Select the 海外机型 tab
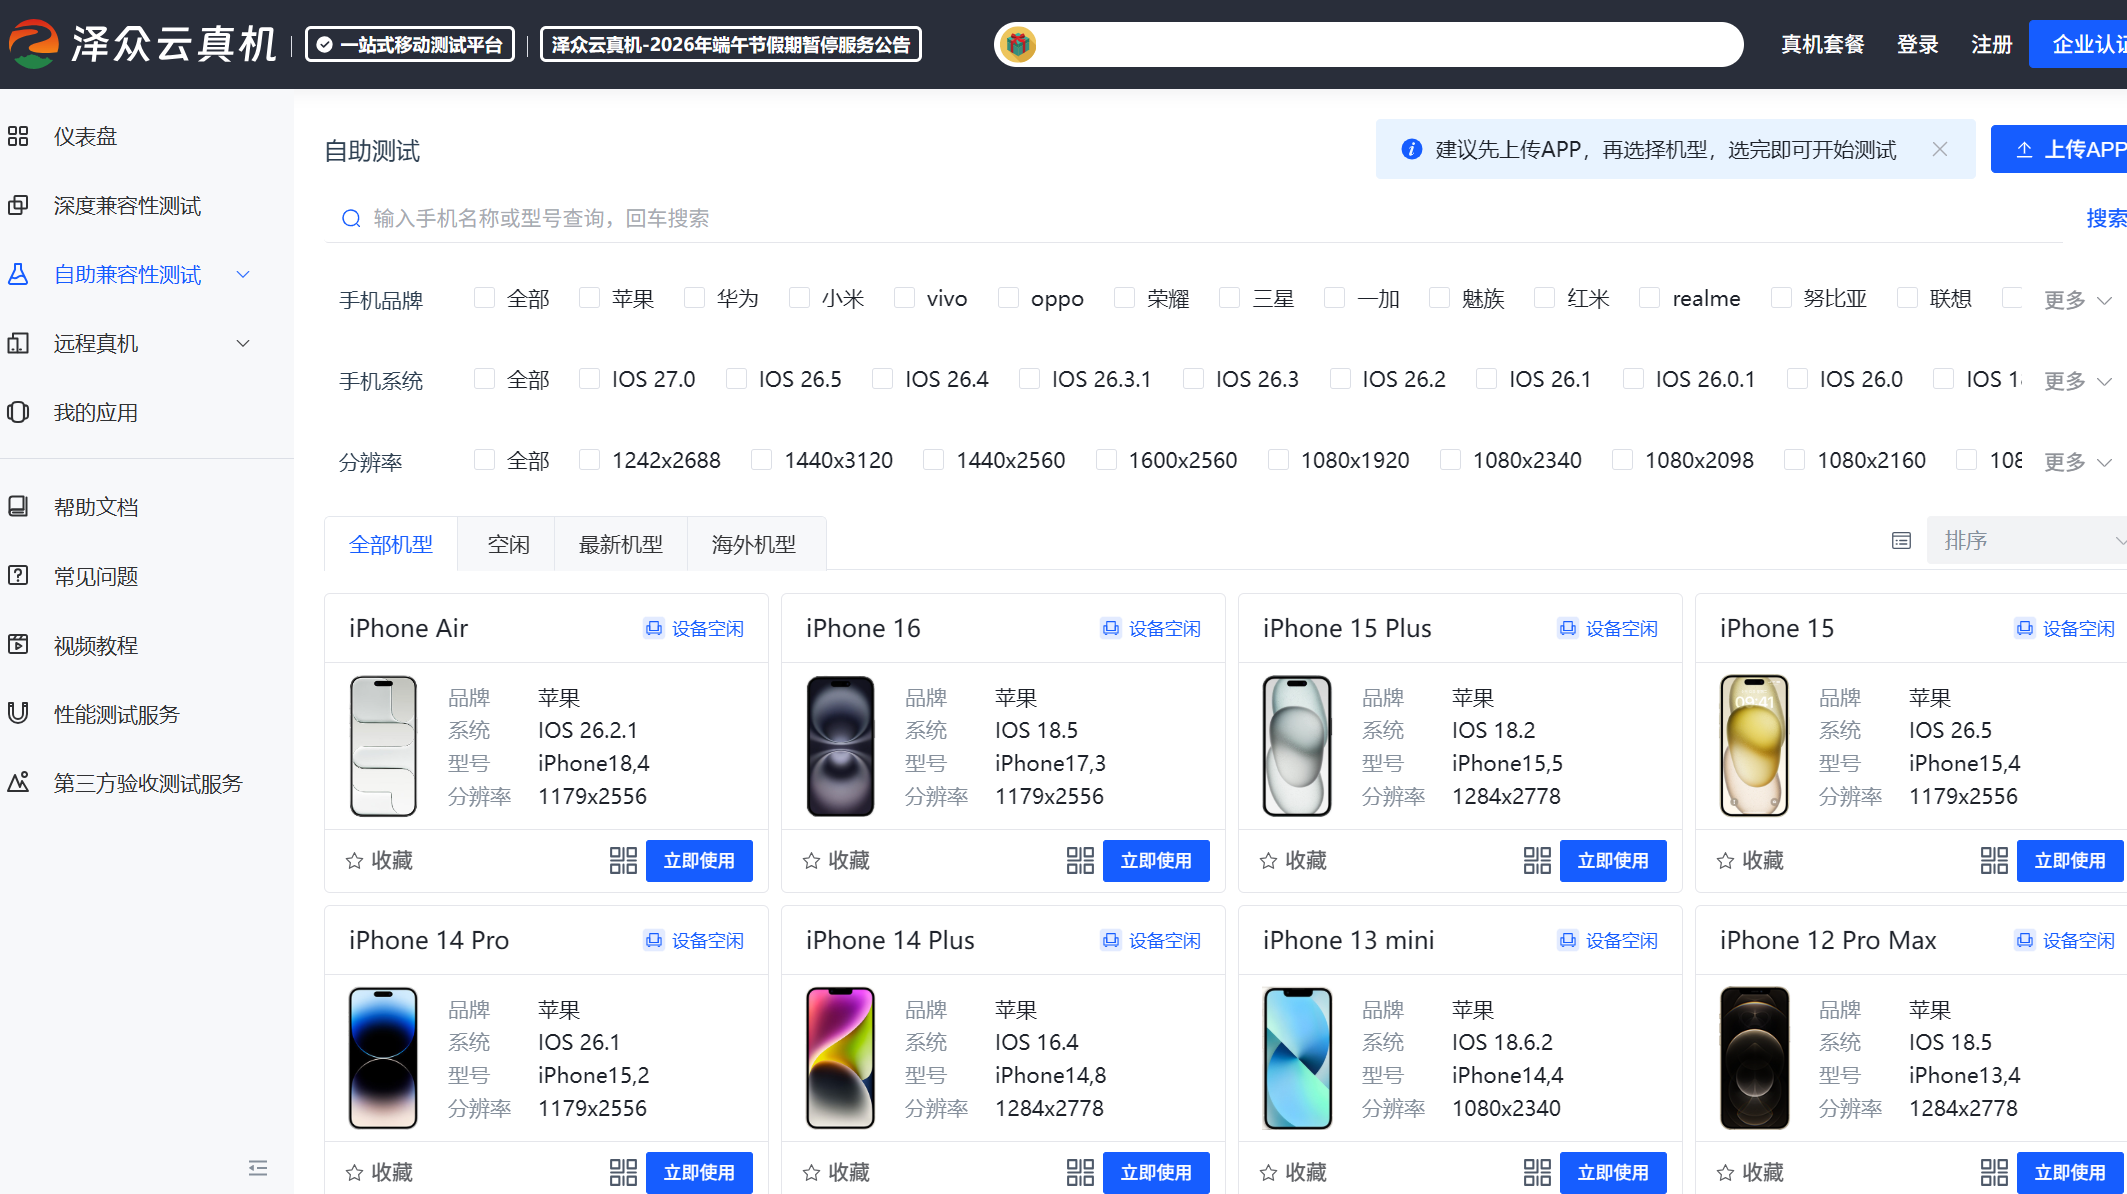The height and width of the screenshot is (1194, 2127). tap(754, 544)
